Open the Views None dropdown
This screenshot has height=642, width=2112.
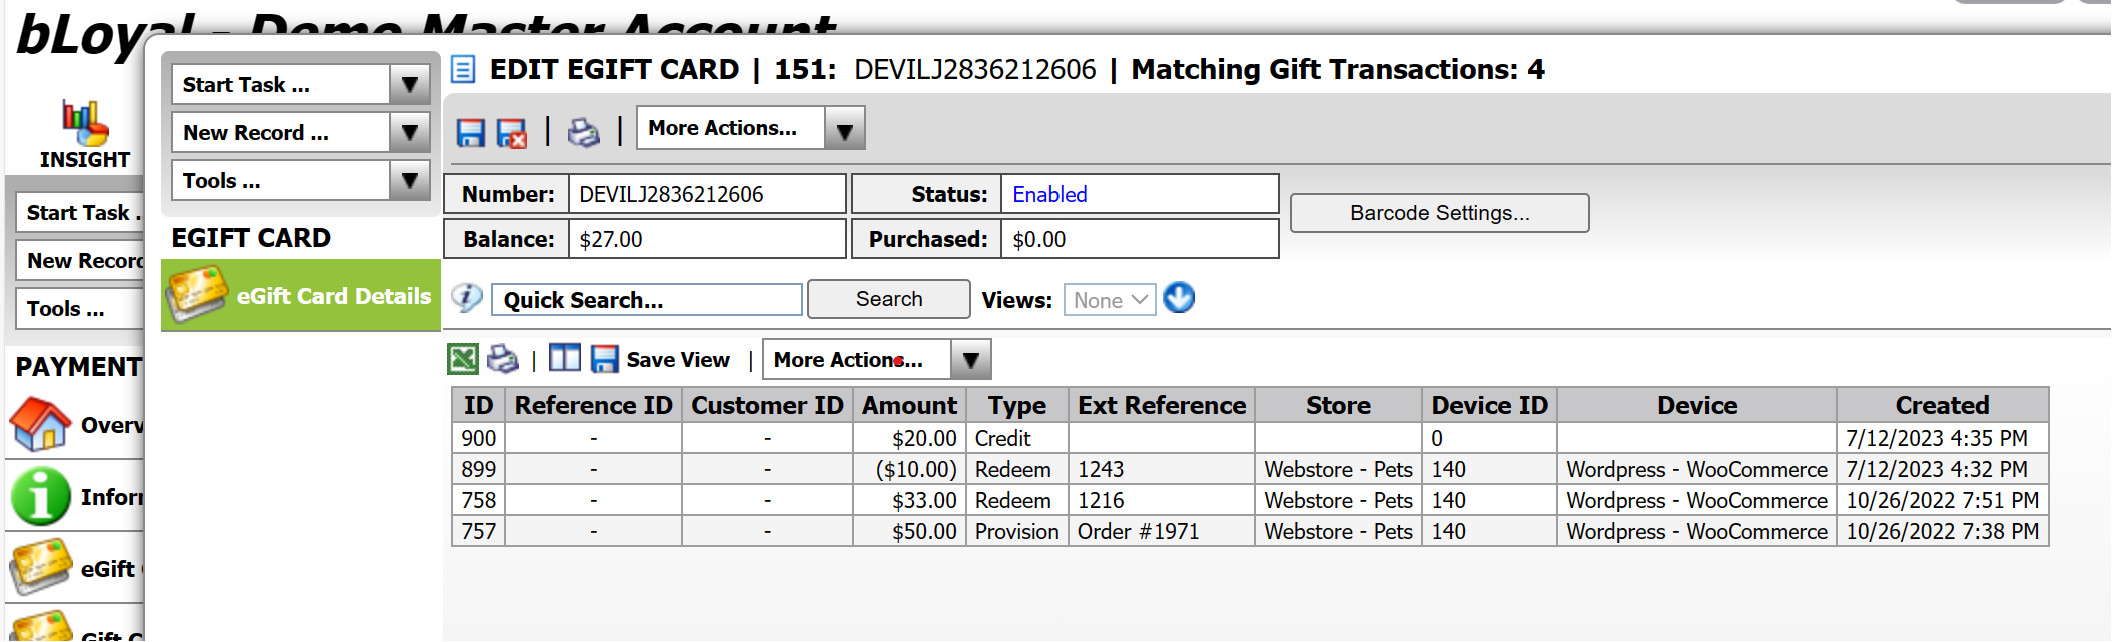[x=1110, y=300]
